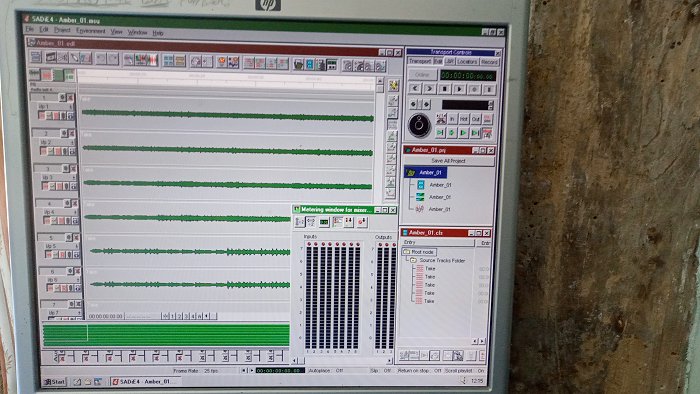The image size is (700, 394).
Task: Click the In point button
Action: click(x=452, y=119)
